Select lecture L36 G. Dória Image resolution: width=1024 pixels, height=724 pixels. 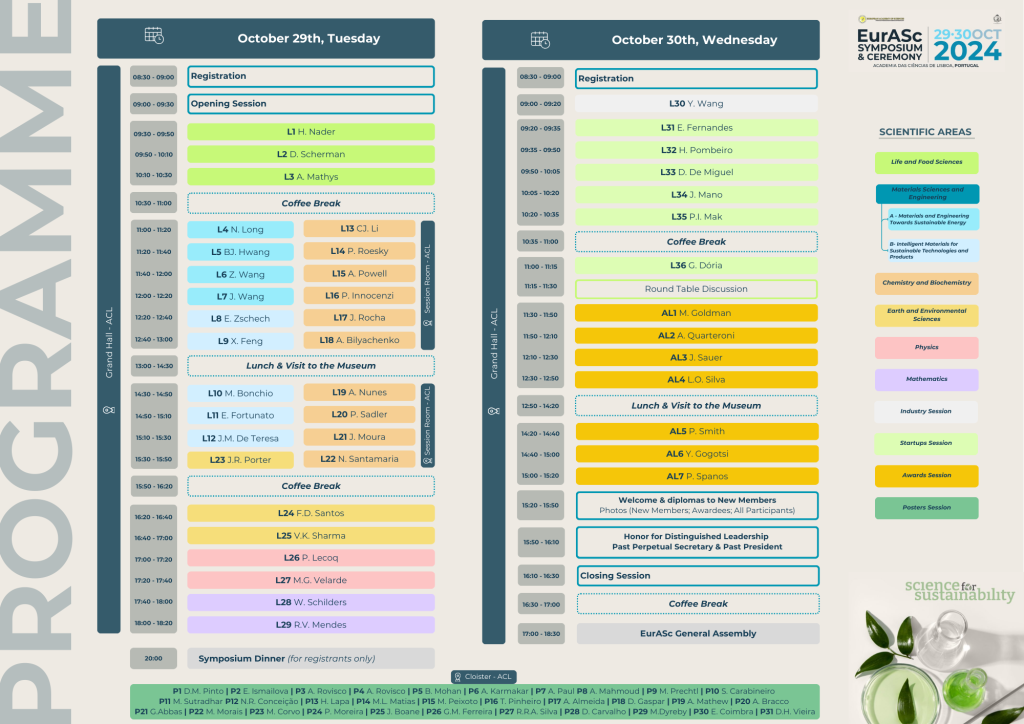point(696,265)
